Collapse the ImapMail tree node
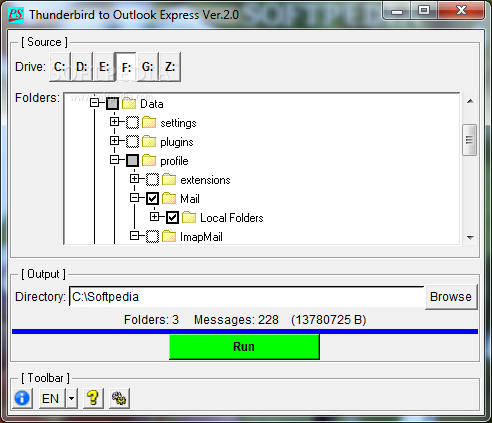 point(134,236)
